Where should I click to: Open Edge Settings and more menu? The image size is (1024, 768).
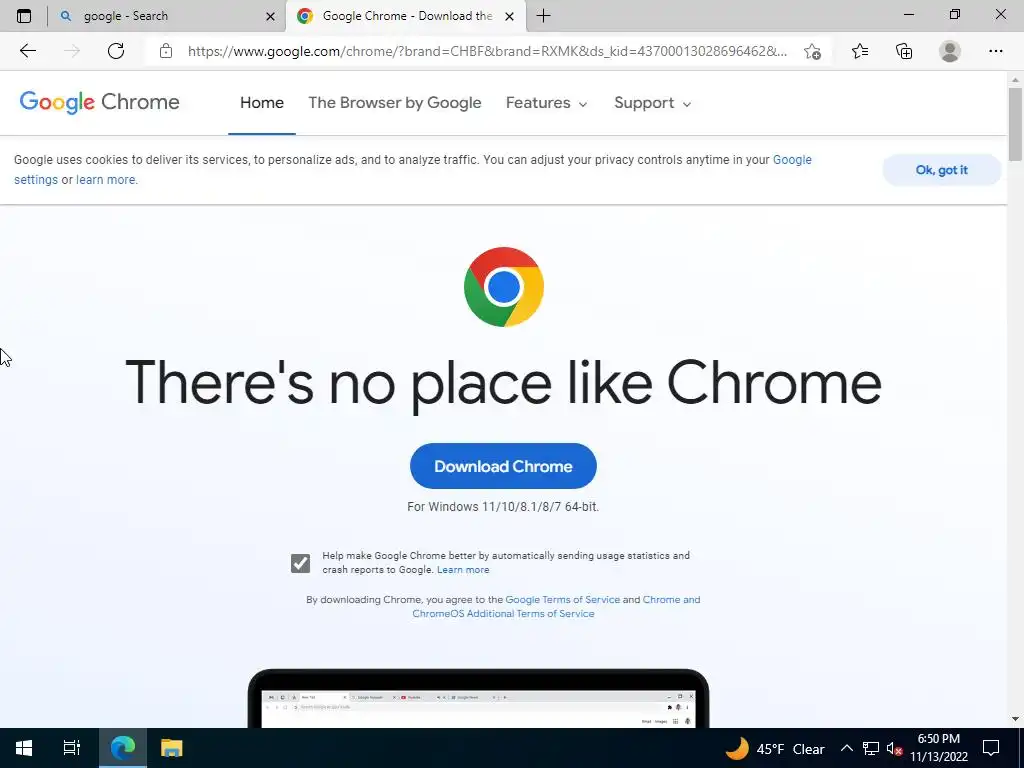995,51
